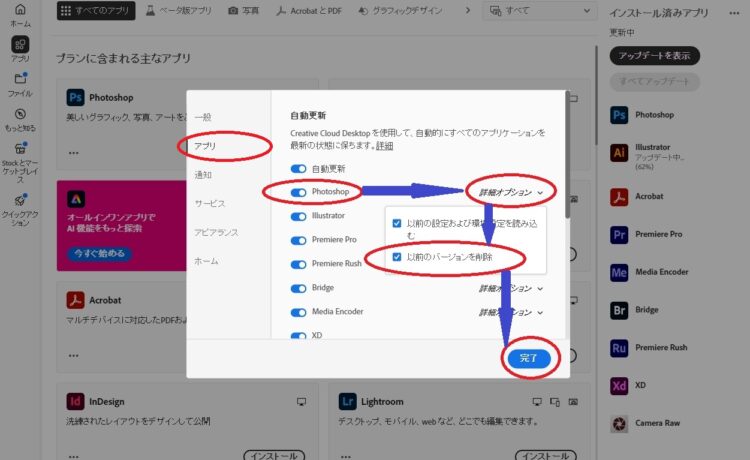This screenshot has height=460, width=750.
Task: Open ホーム settings section
Action: pyautogui.click(x=206, y=261)
